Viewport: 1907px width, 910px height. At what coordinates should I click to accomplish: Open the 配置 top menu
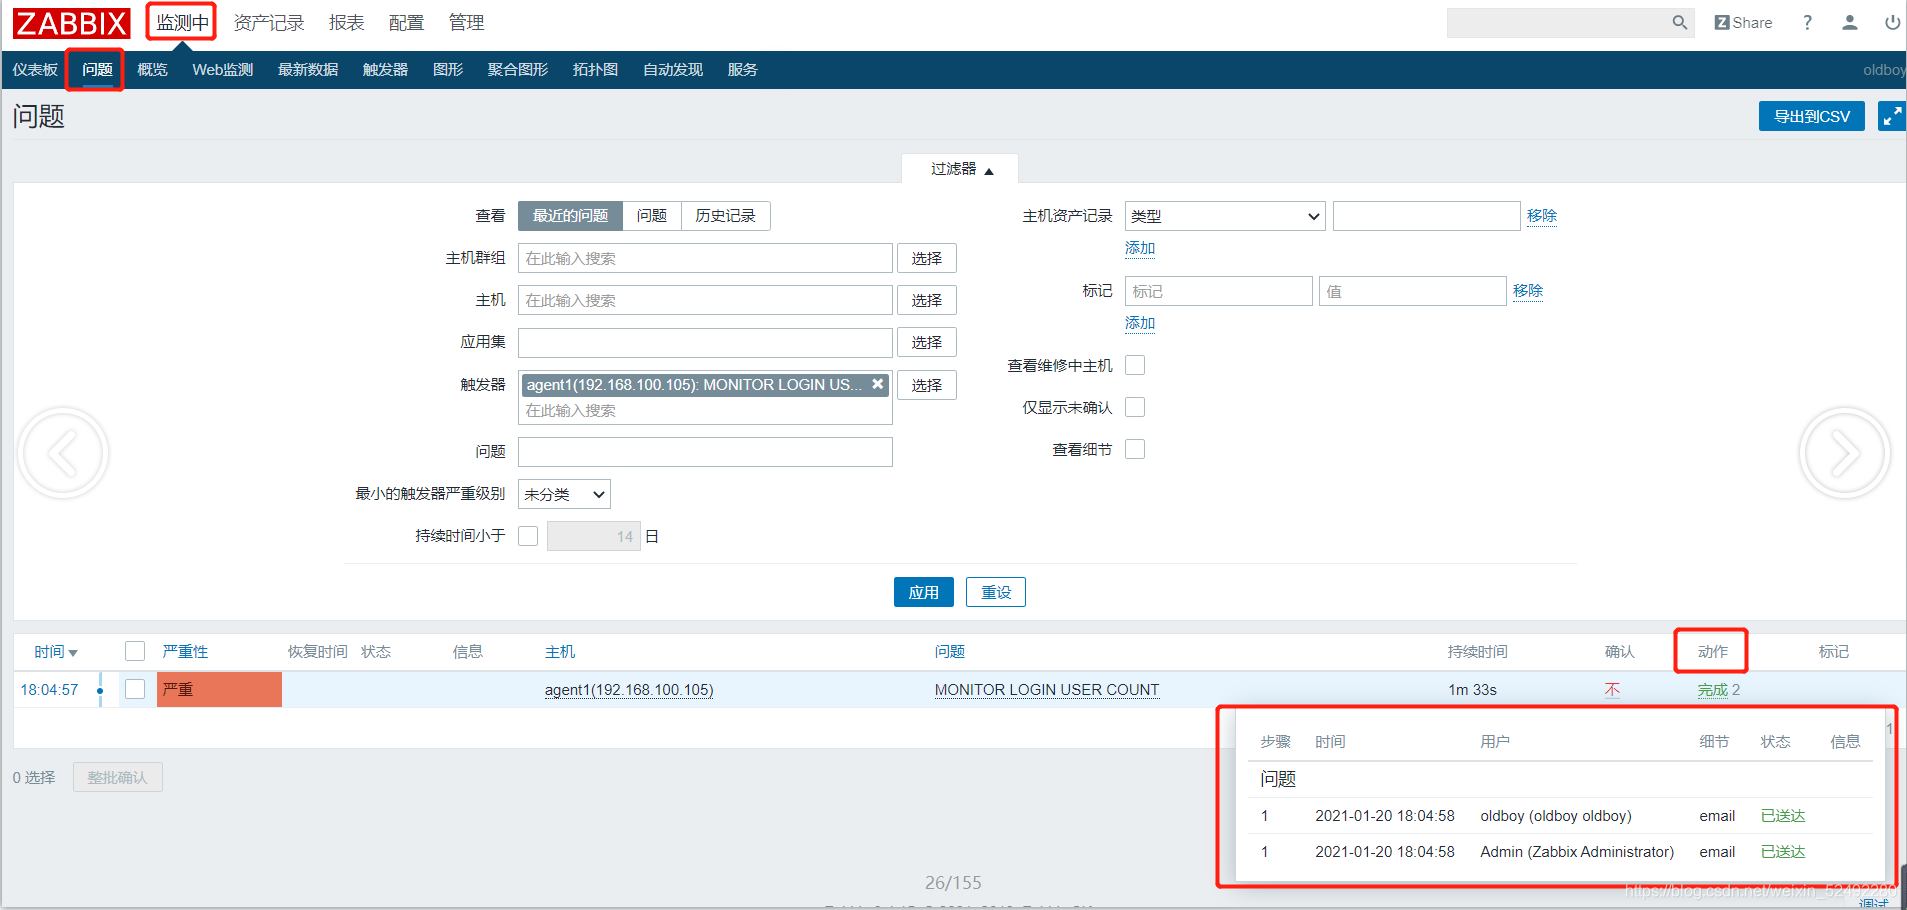[406, 22]
